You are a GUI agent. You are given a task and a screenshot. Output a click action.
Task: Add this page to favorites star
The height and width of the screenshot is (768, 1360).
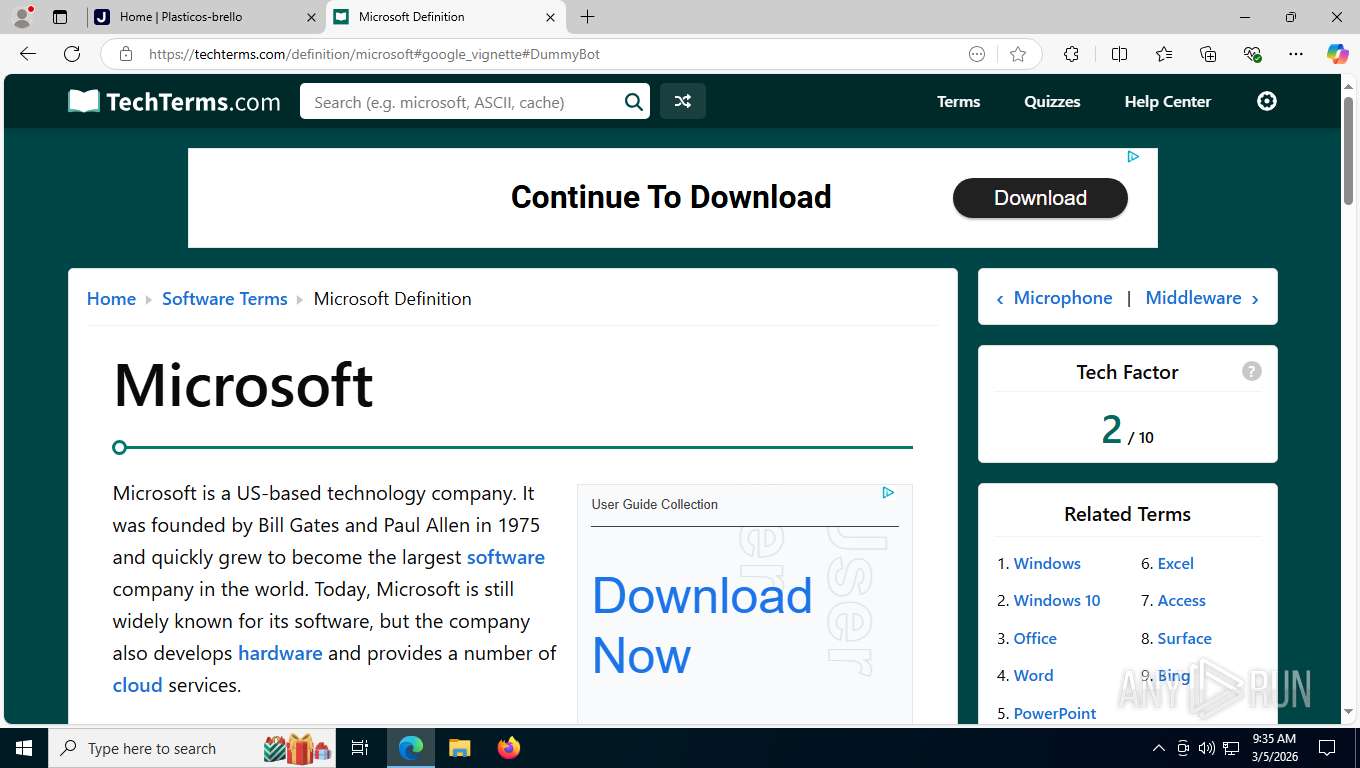pos(1018,54)
